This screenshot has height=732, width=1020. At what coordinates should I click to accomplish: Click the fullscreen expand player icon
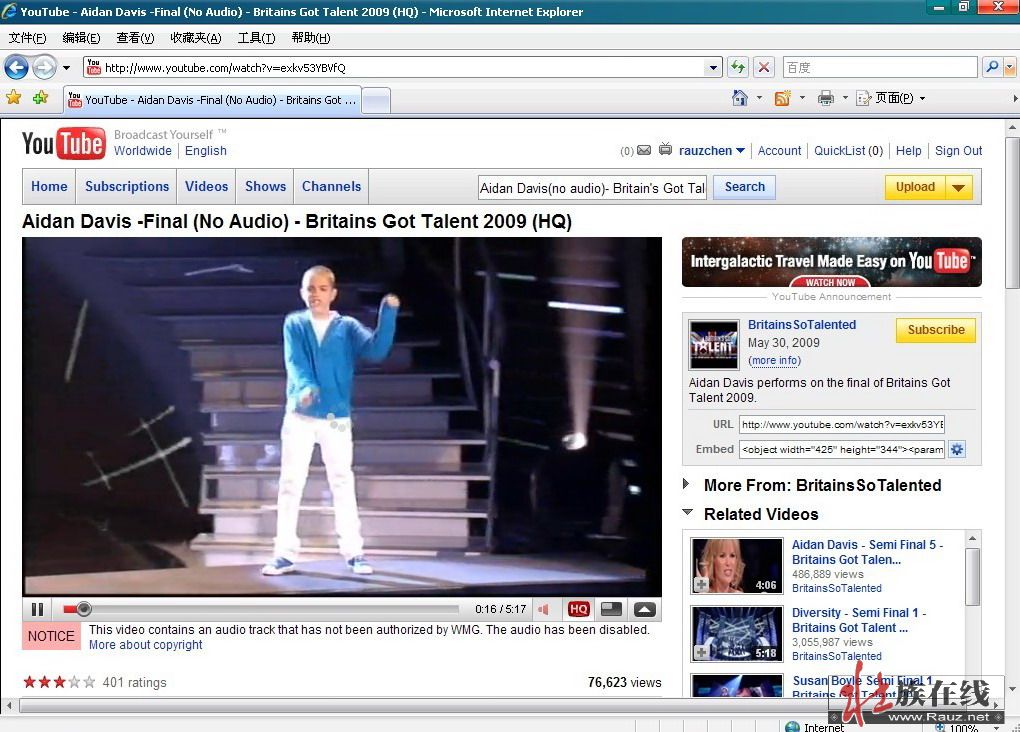[x=645, y=609]
